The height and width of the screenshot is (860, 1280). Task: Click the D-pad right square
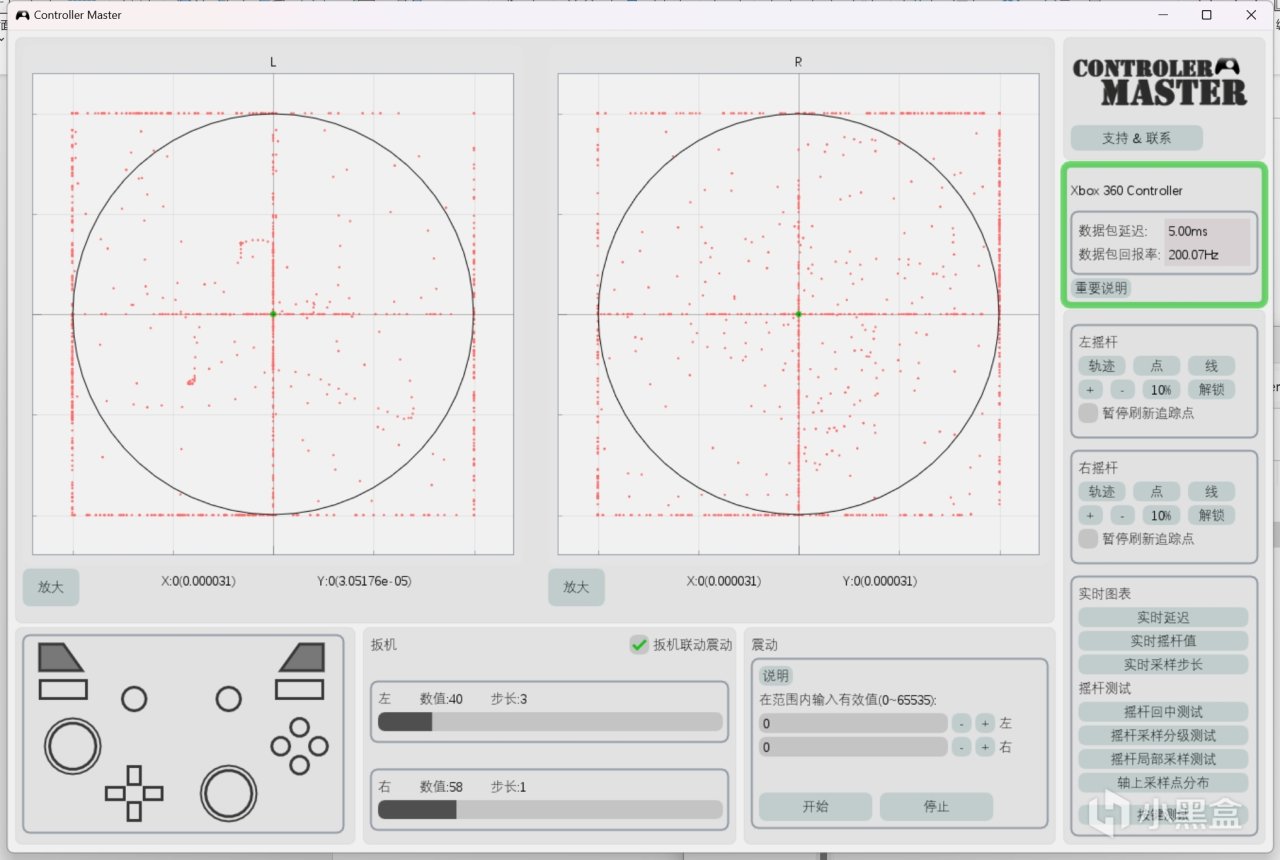tap(153, 793)
